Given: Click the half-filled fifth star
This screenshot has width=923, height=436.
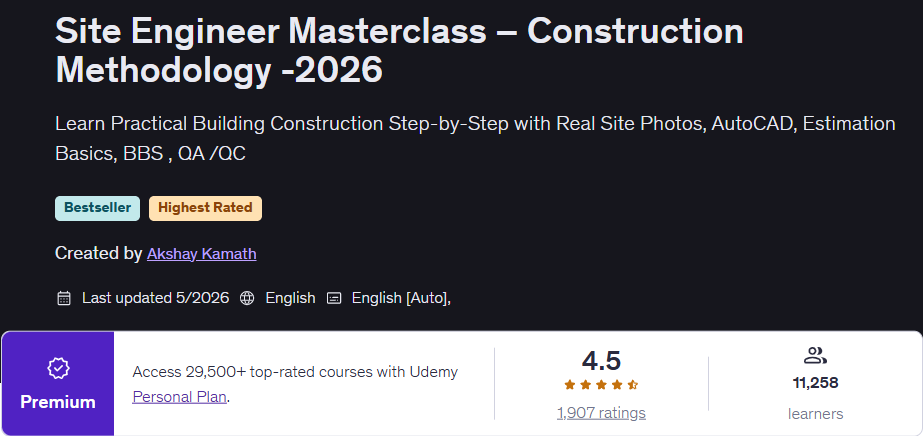Looking at the screenshot, I should click(x=633, y=385).
